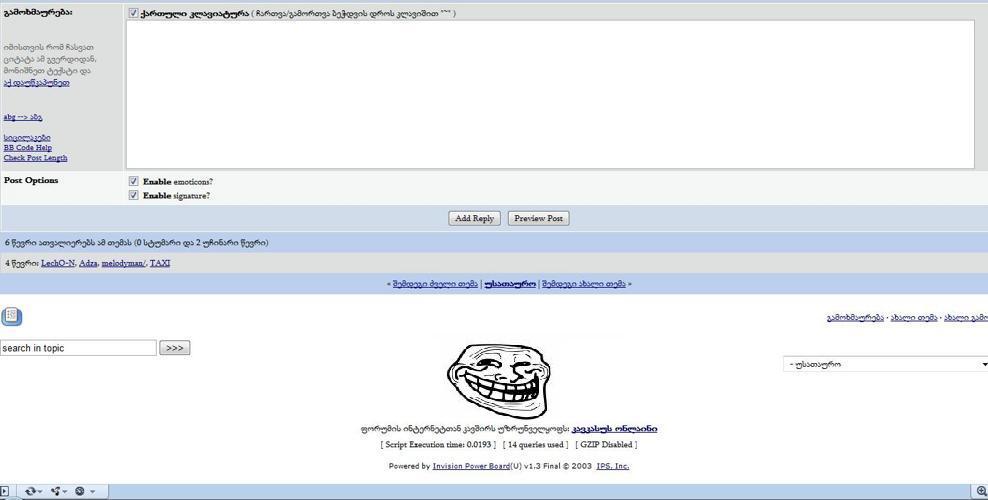Open the dropdown arrow next to sync icon
Viewport: 988px width, 500px height.
(x=40, y=491)
